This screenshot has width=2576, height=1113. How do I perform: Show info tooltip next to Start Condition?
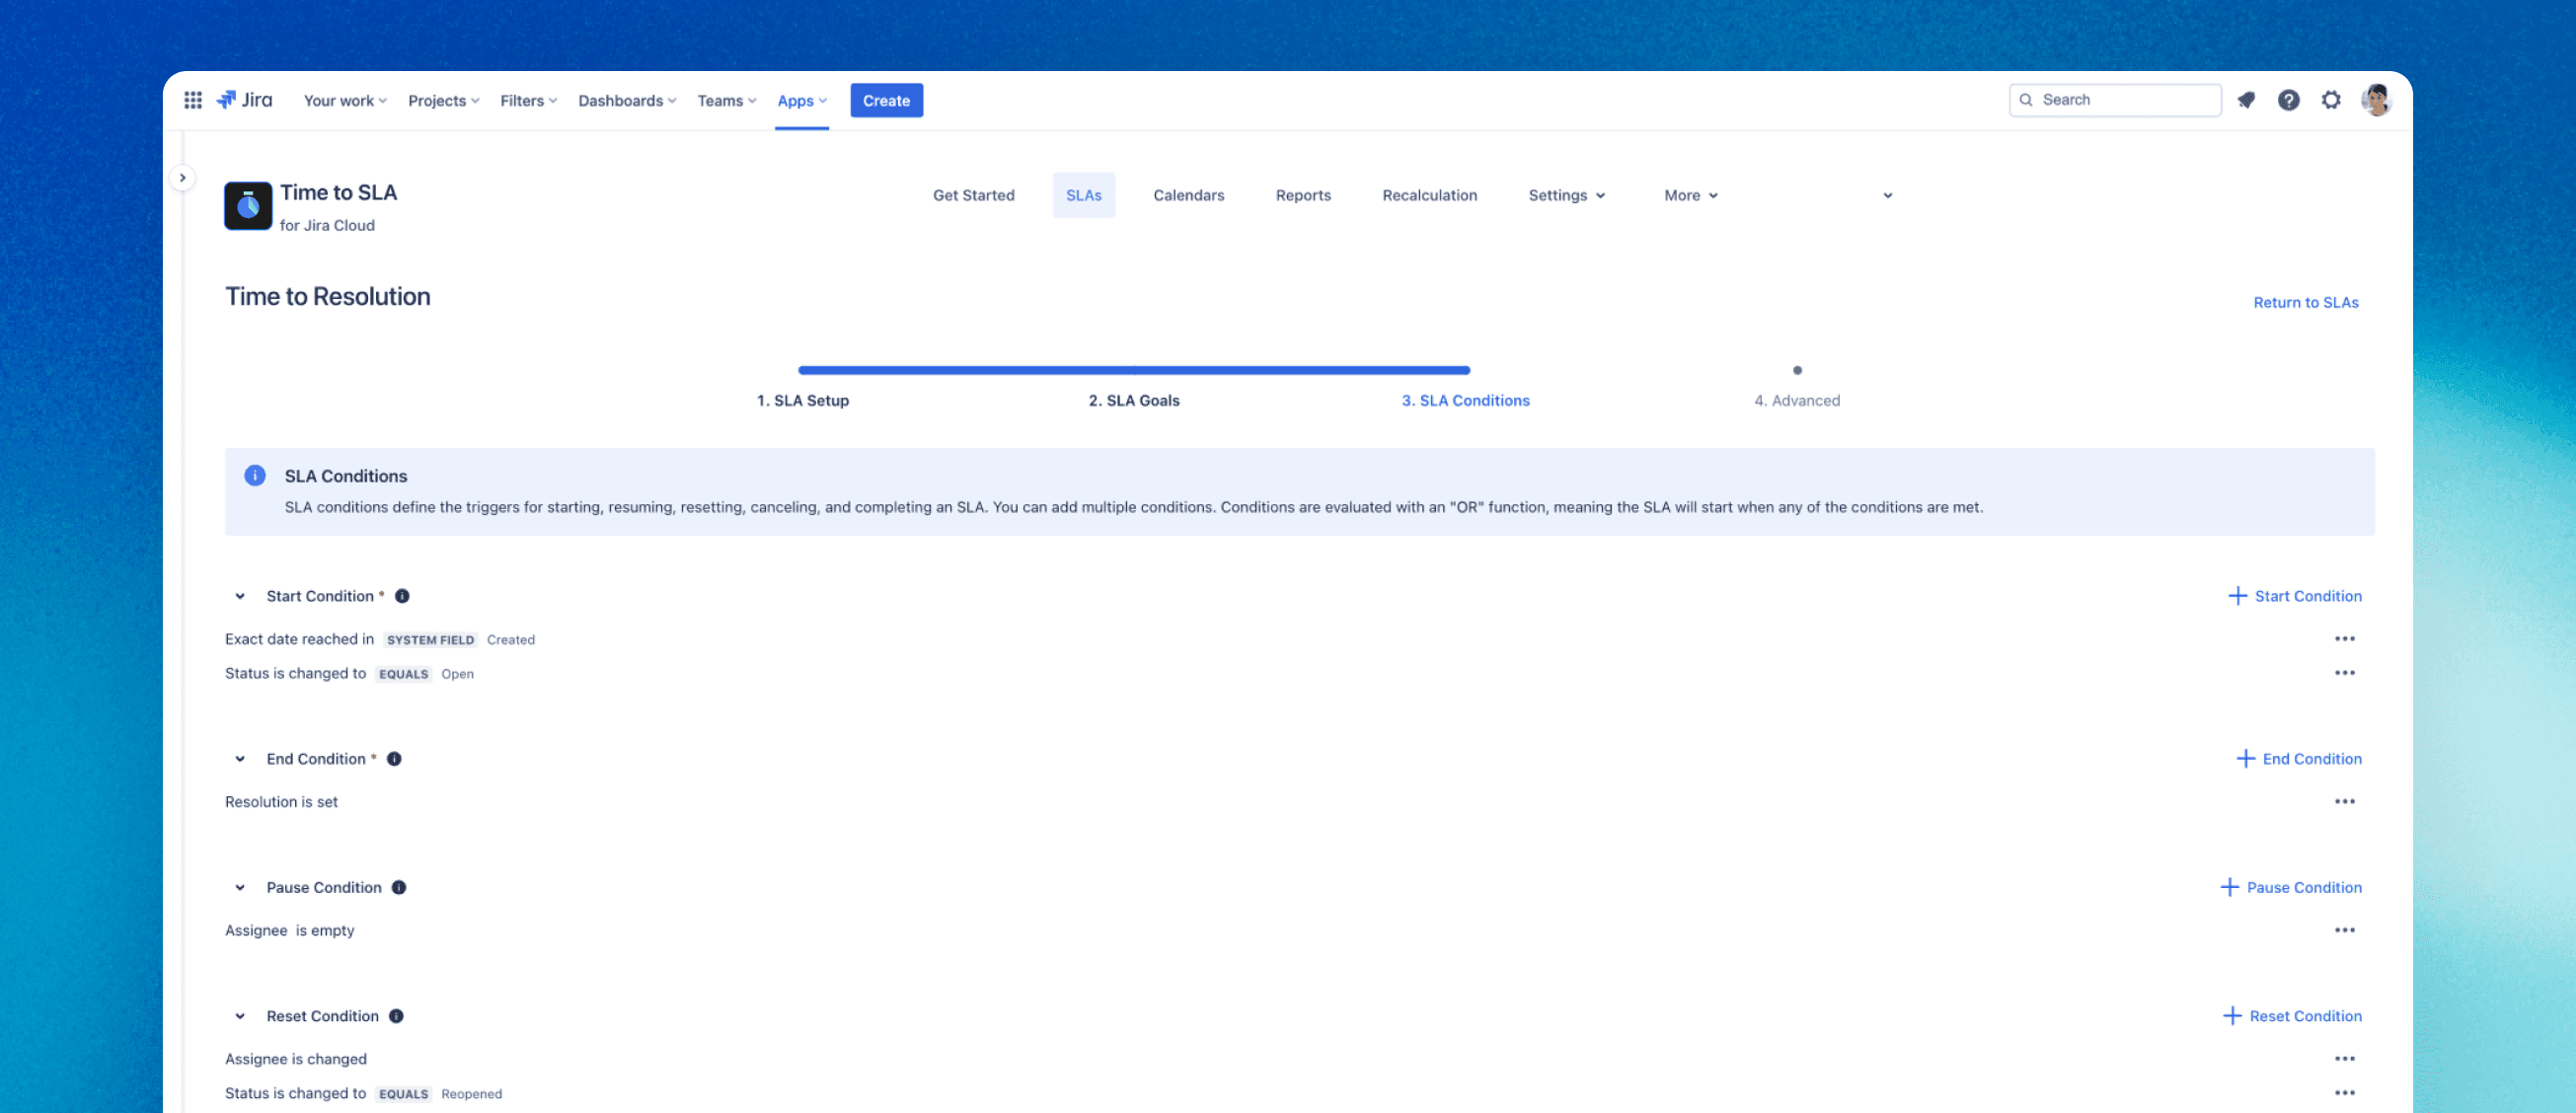[x=402, y=596]
